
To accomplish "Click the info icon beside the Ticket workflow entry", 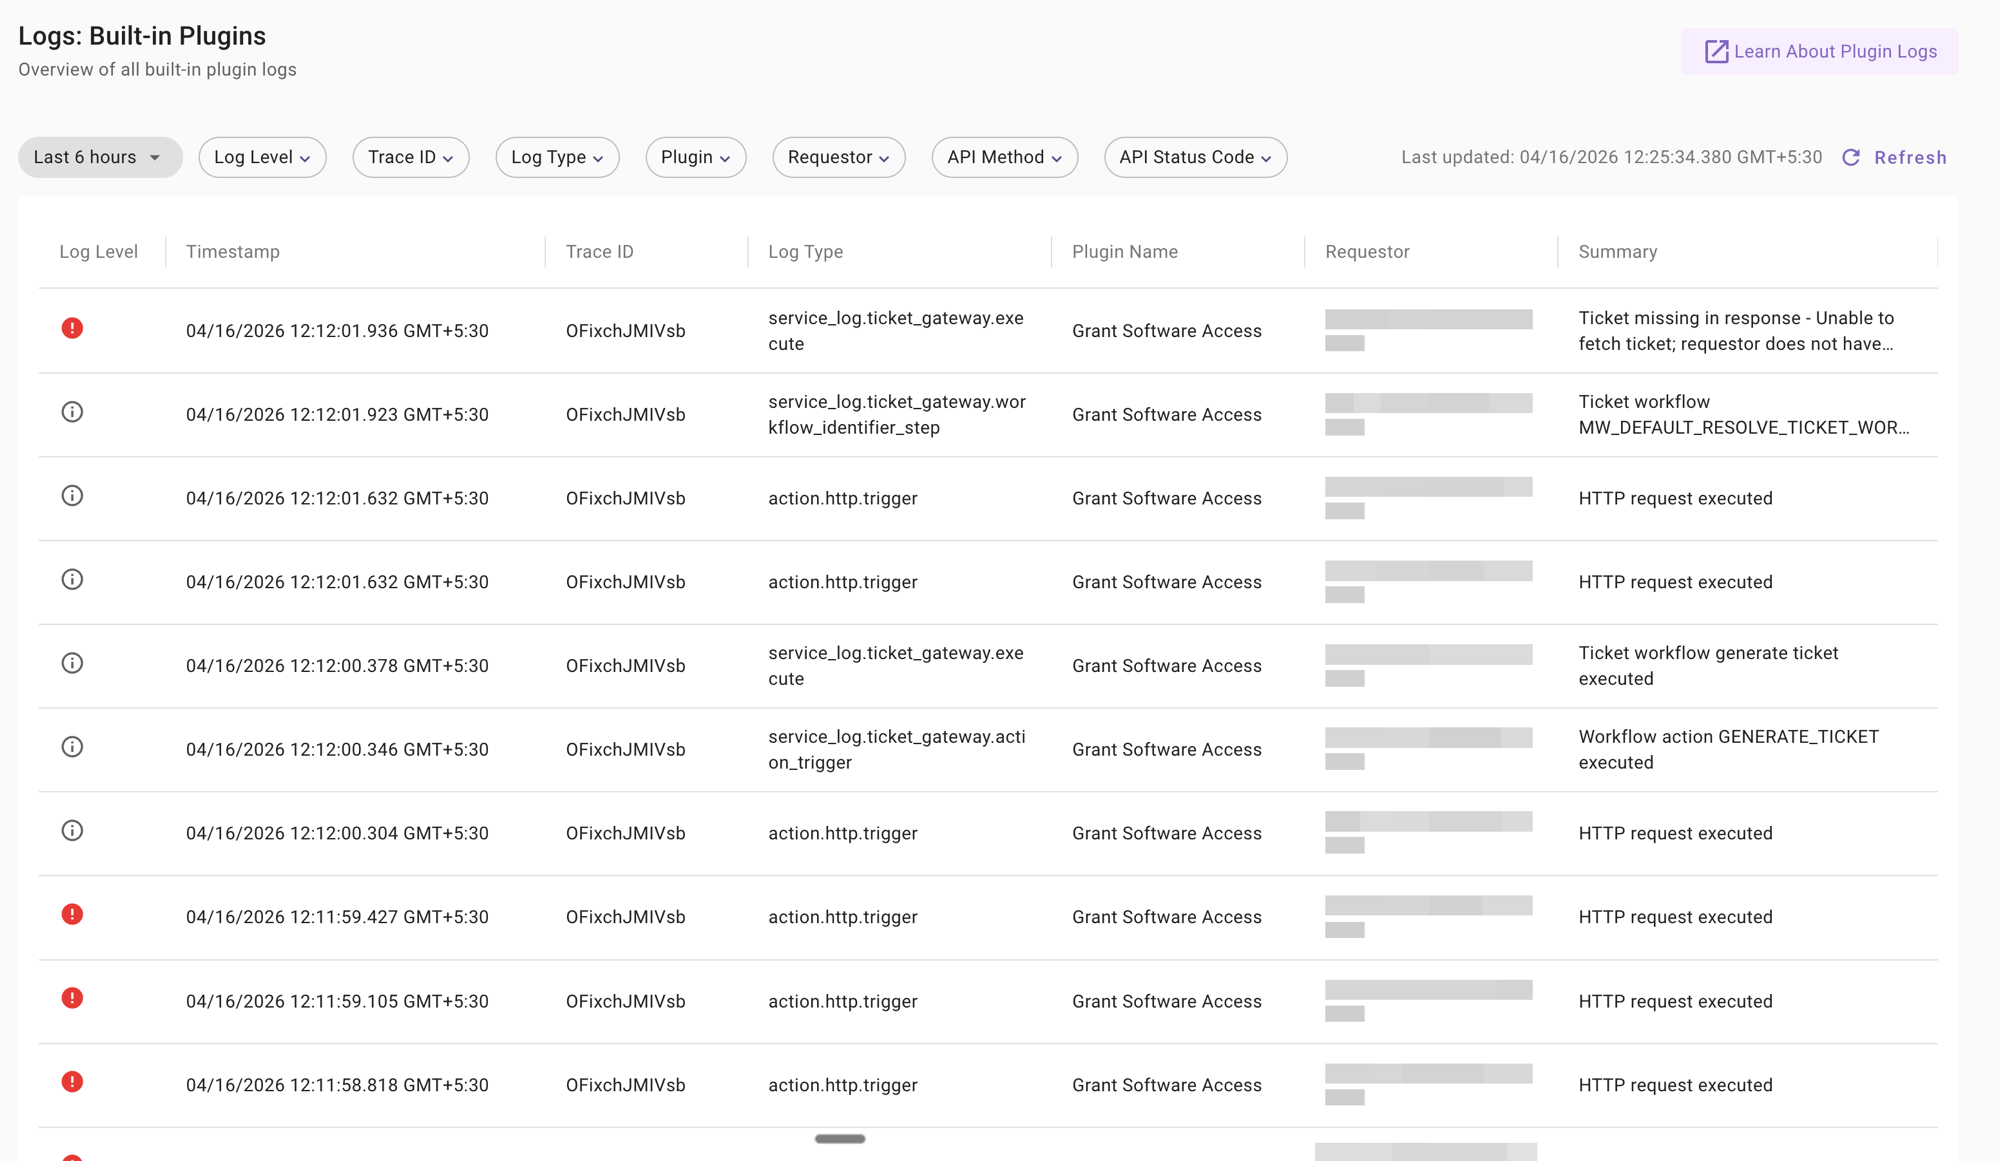I will click(x=72, y=412).
